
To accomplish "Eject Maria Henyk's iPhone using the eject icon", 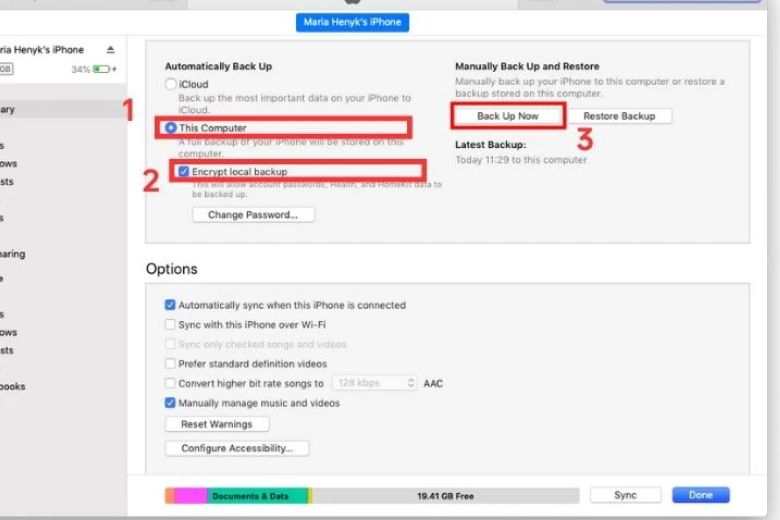I will tap(110, 50).
